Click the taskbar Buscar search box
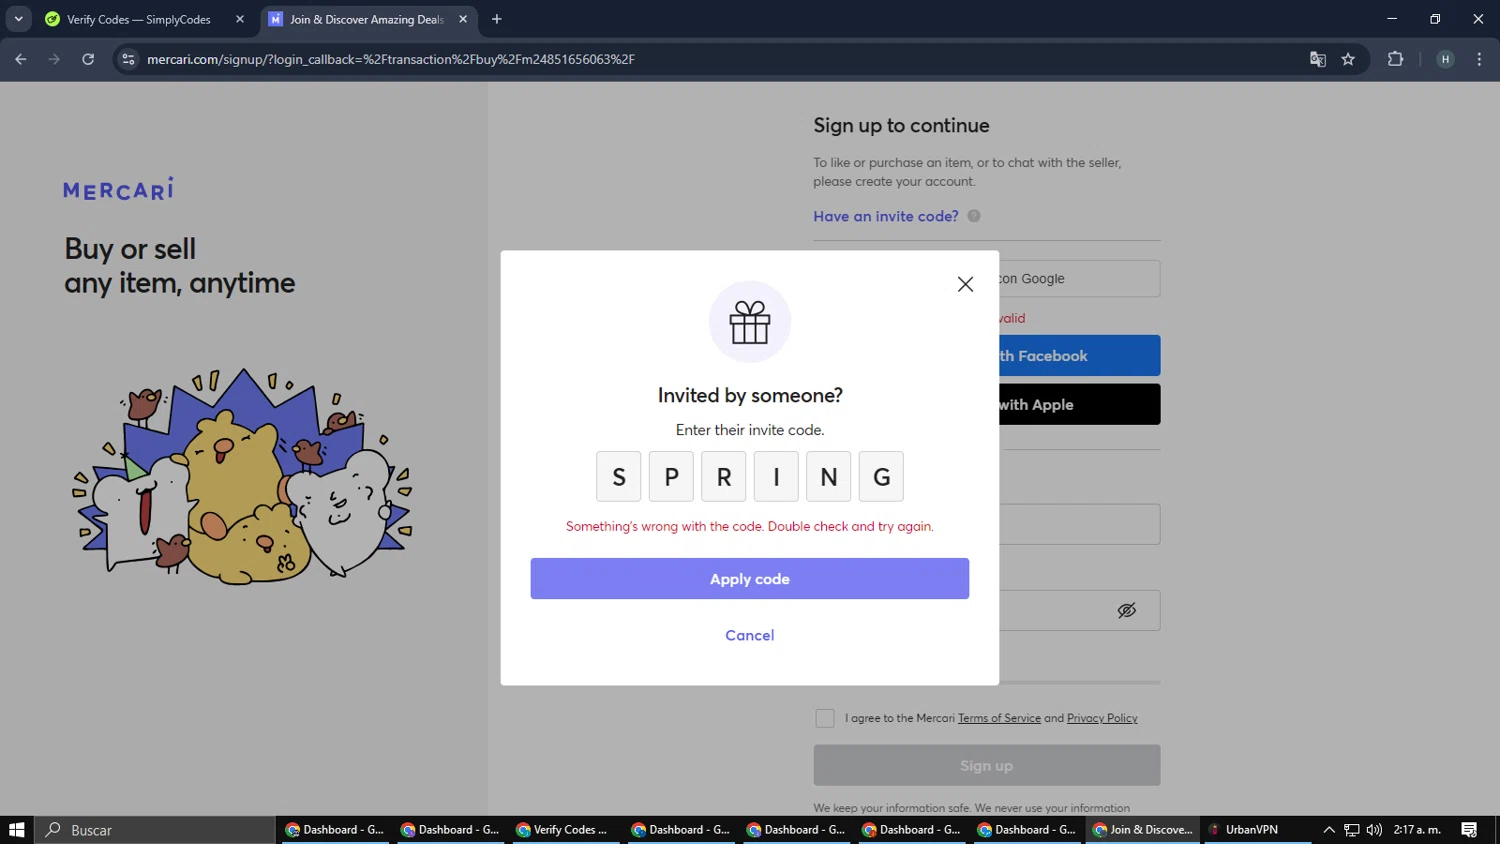The image size is (1500, 844). click(155, 830)
